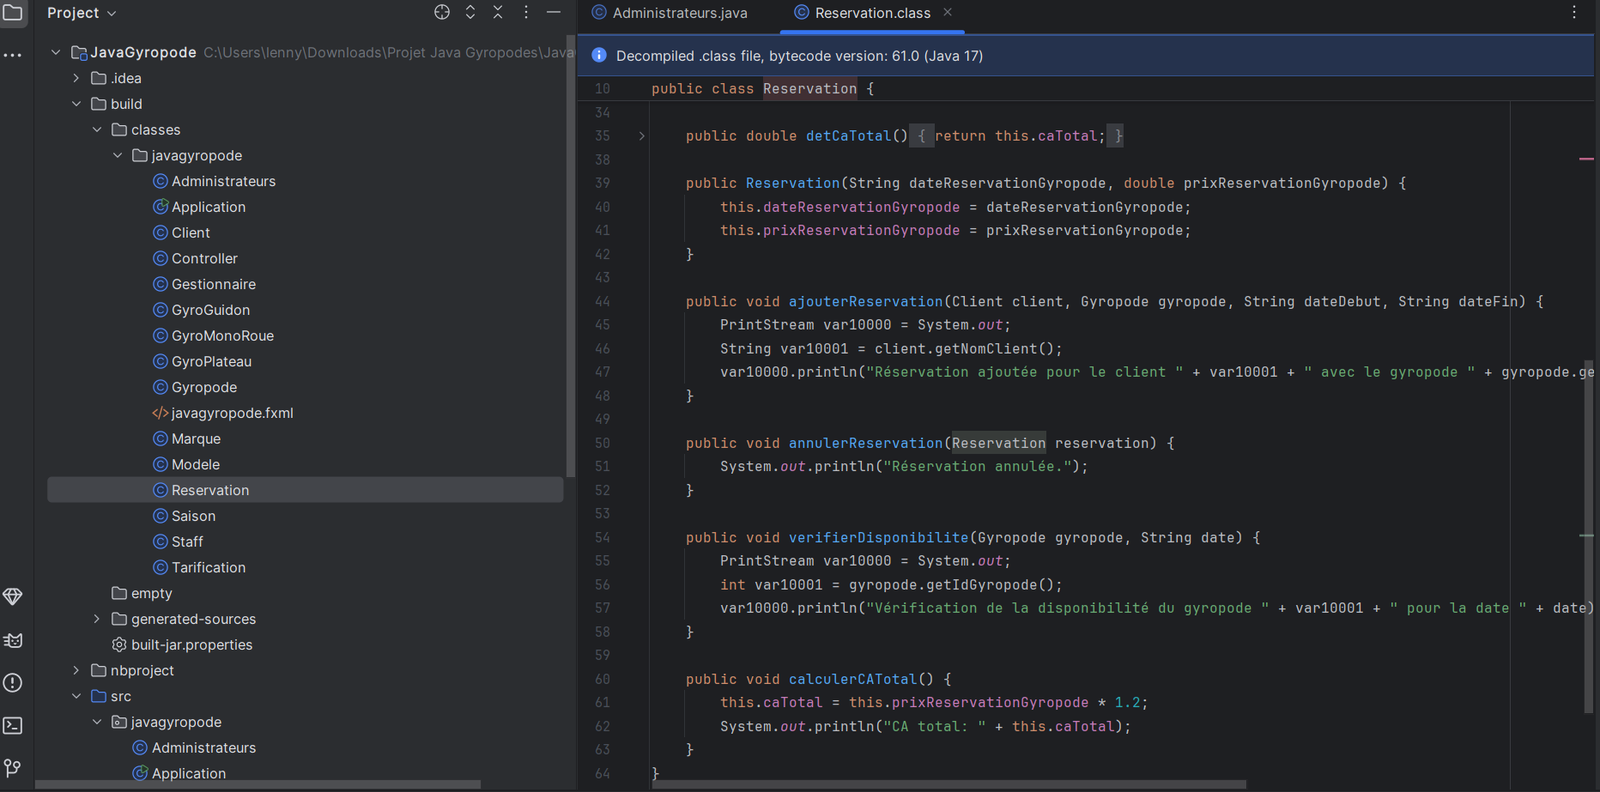Screen dimensions: 1600x792
Task: Open the Project panel options (three dots)
Action: [x=526, y=13]
